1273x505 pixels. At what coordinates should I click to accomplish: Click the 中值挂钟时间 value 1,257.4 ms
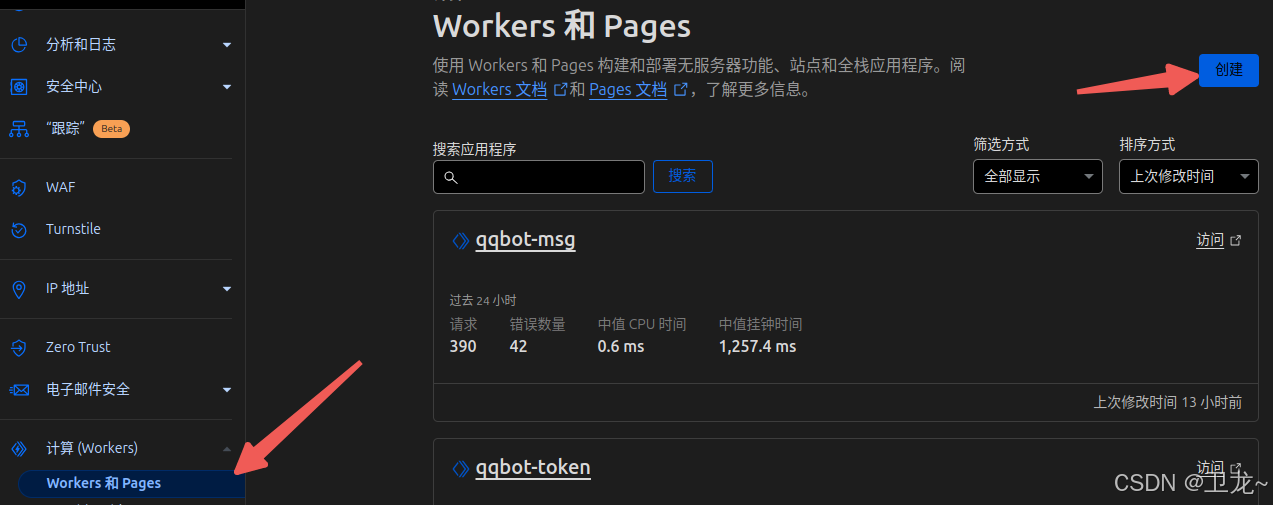[758, 347]
